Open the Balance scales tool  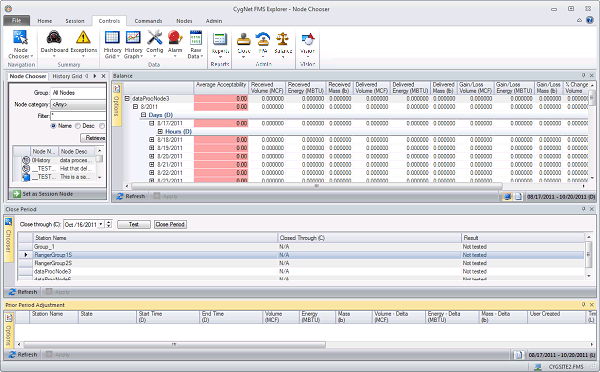pyautogui.click(x=283, y=44)
